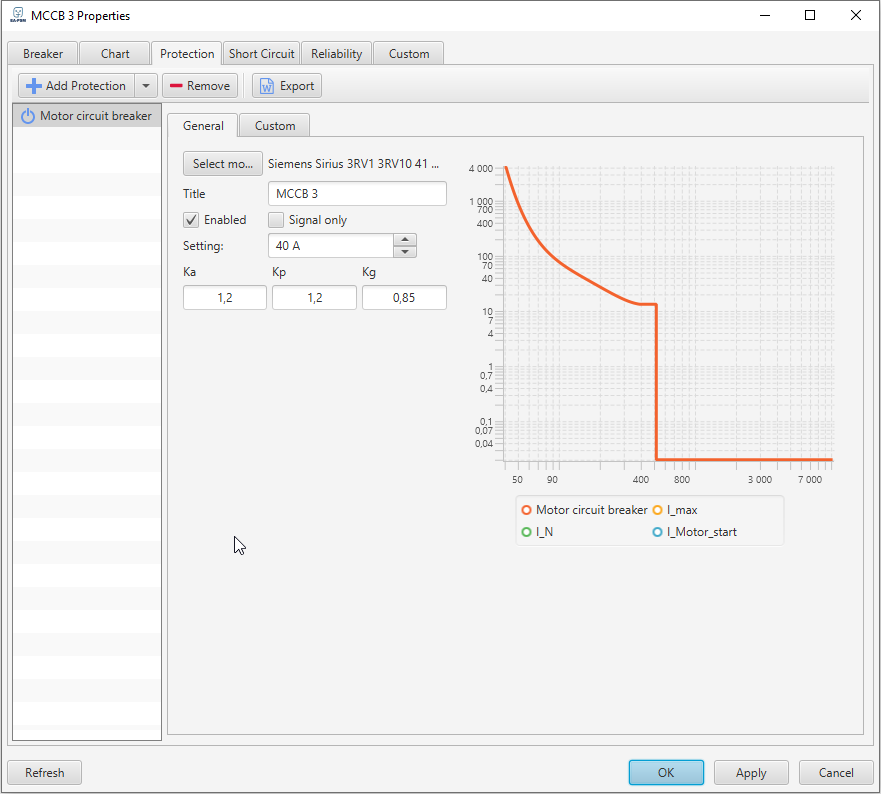Select Motor circuit breaker in the list
The height and width of the screenshot is (794, 881).
pos(87,116)
